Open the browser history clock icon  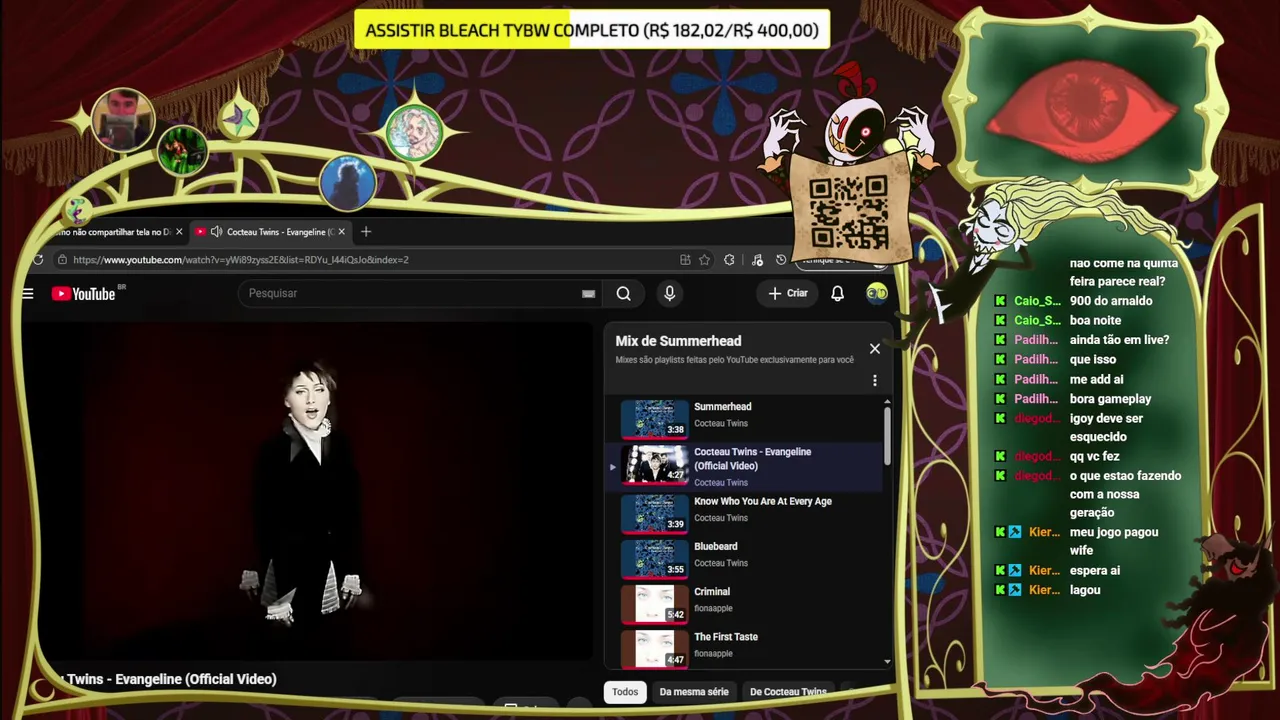[781, 260]
